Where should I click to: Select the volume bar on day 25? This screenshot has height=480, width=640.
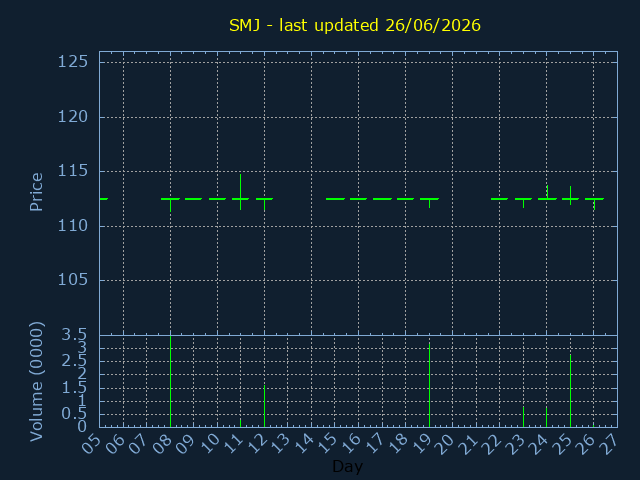coord(571,391)
